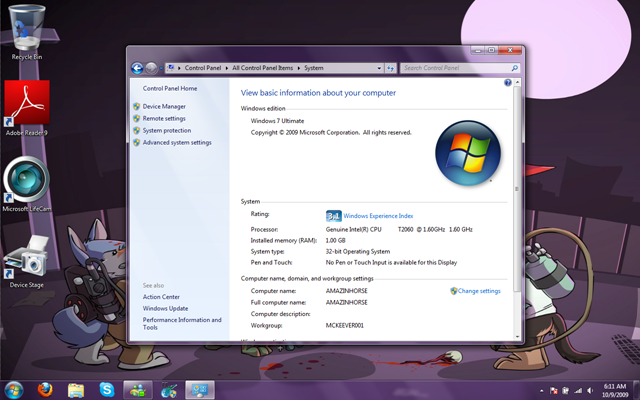Image resolution: width=640 pixels, height=400 pixels.
Task: Maximize the System window
Action: tap(491, 50)
